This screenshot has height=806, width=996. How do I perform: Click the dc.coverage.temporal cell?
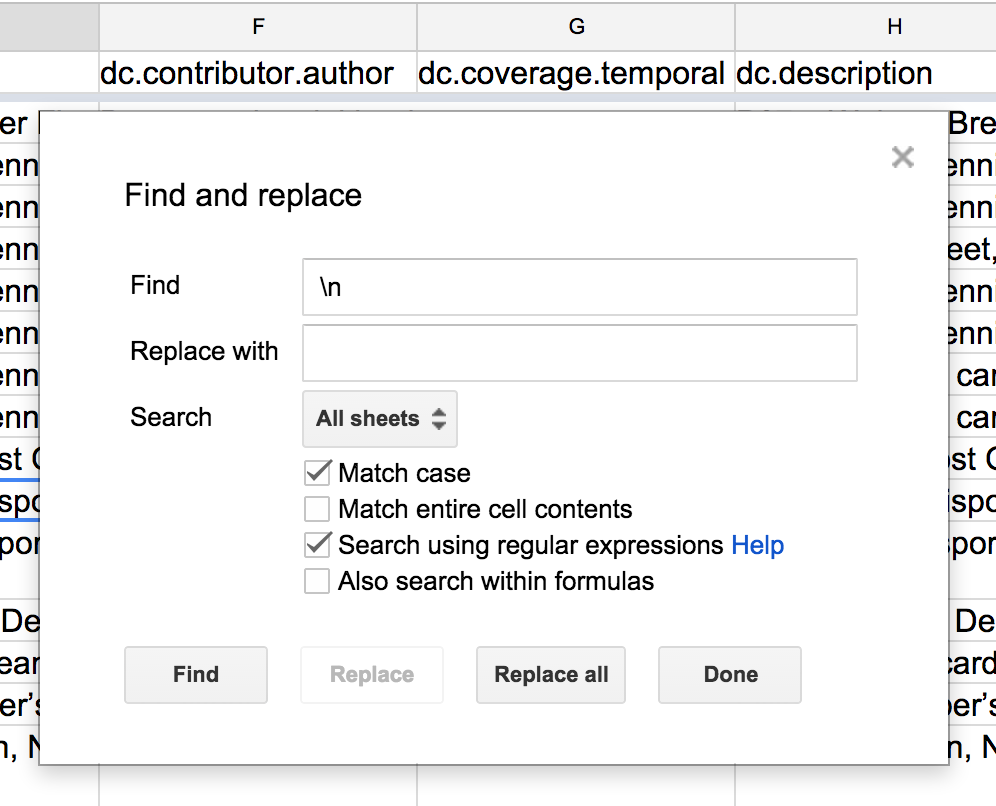coord(571,73)
